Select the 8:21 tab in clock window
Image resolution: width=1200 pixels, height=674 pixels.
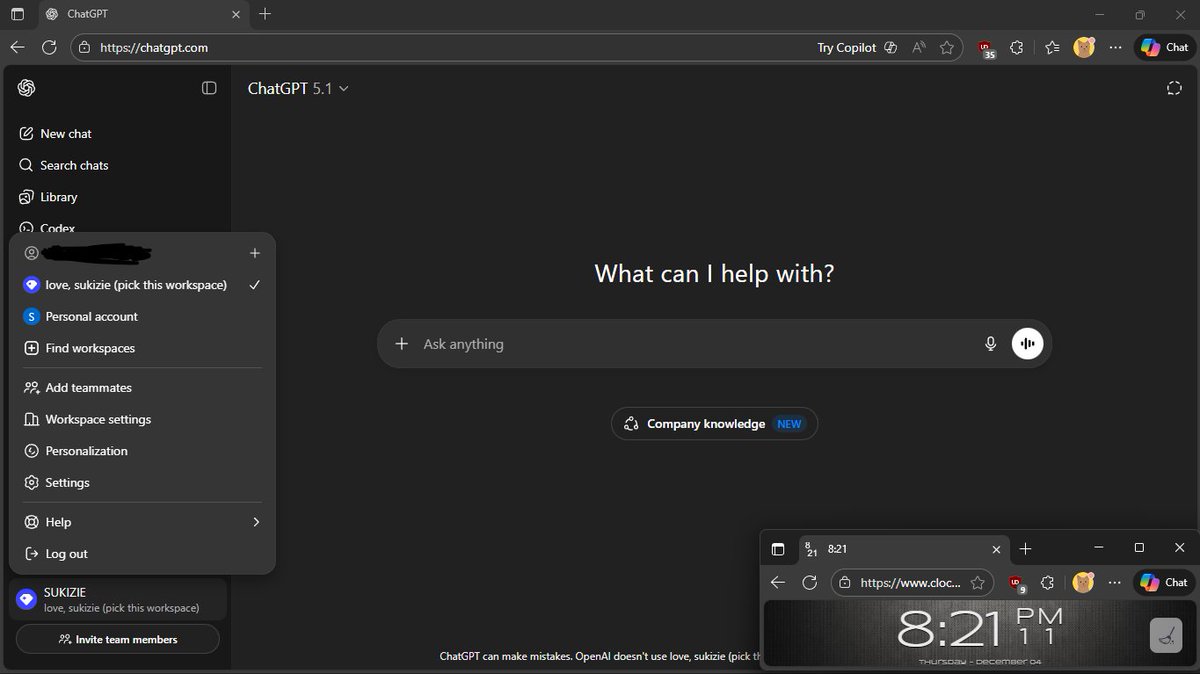point(904,549)
